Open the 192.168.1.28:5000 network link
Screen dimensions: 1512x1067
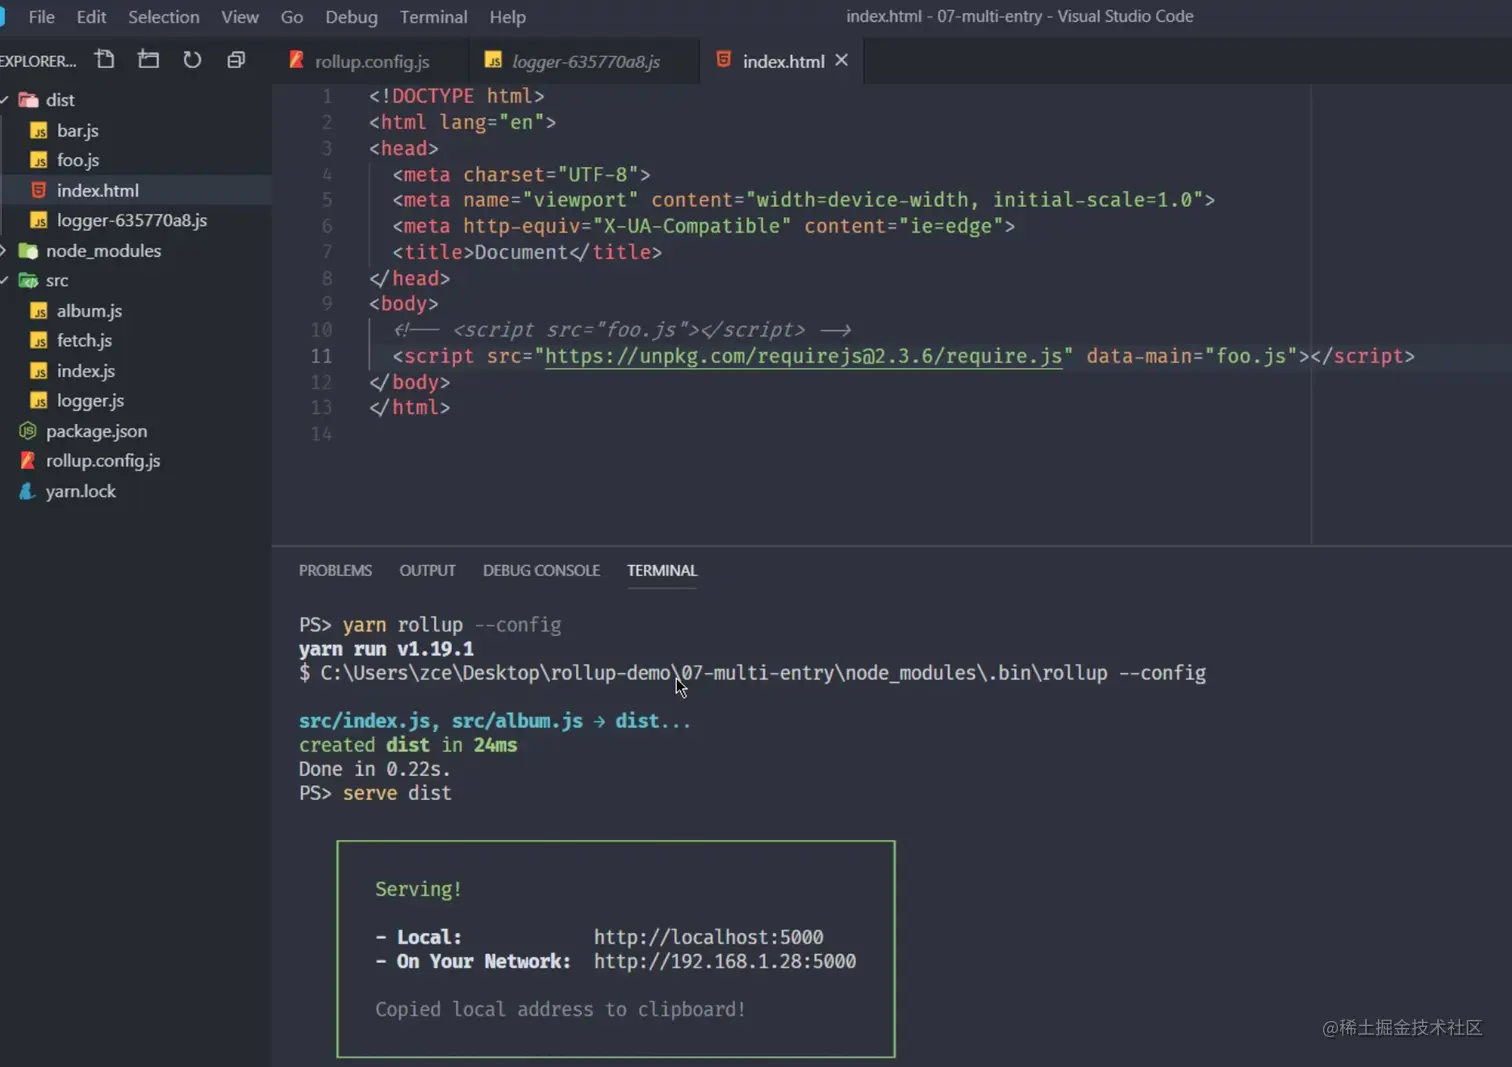(725, 961)
